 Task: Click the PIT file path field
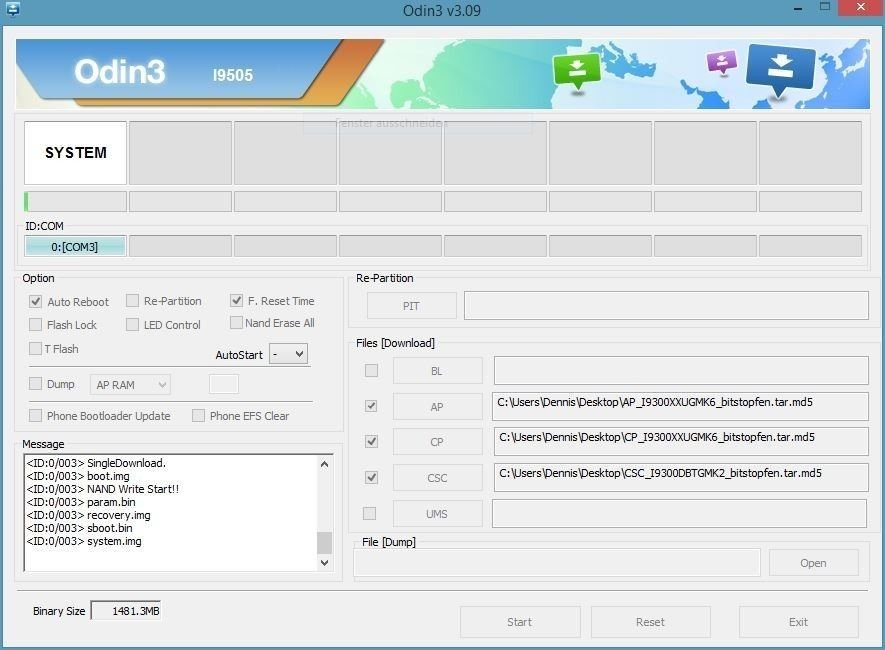(666, 305)
